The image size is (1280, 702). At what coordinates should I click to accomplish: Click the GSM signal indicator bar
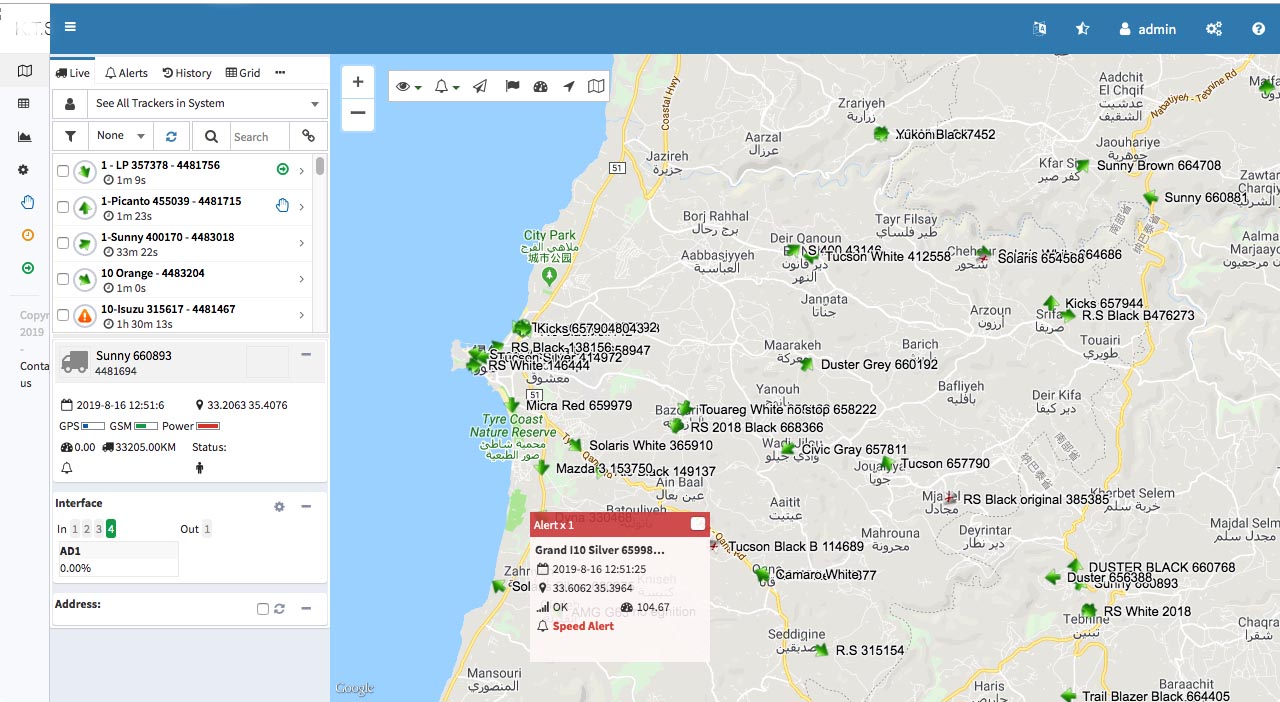pyautogui.click(x=146, y=426)
